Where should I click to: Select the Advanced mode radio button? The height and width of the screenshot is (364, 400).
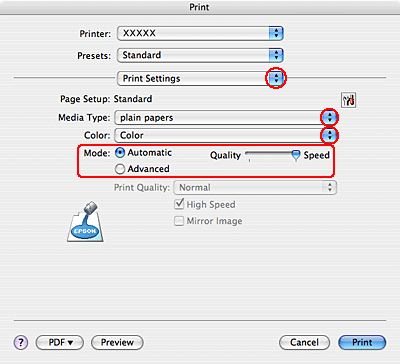click(120, 169)
